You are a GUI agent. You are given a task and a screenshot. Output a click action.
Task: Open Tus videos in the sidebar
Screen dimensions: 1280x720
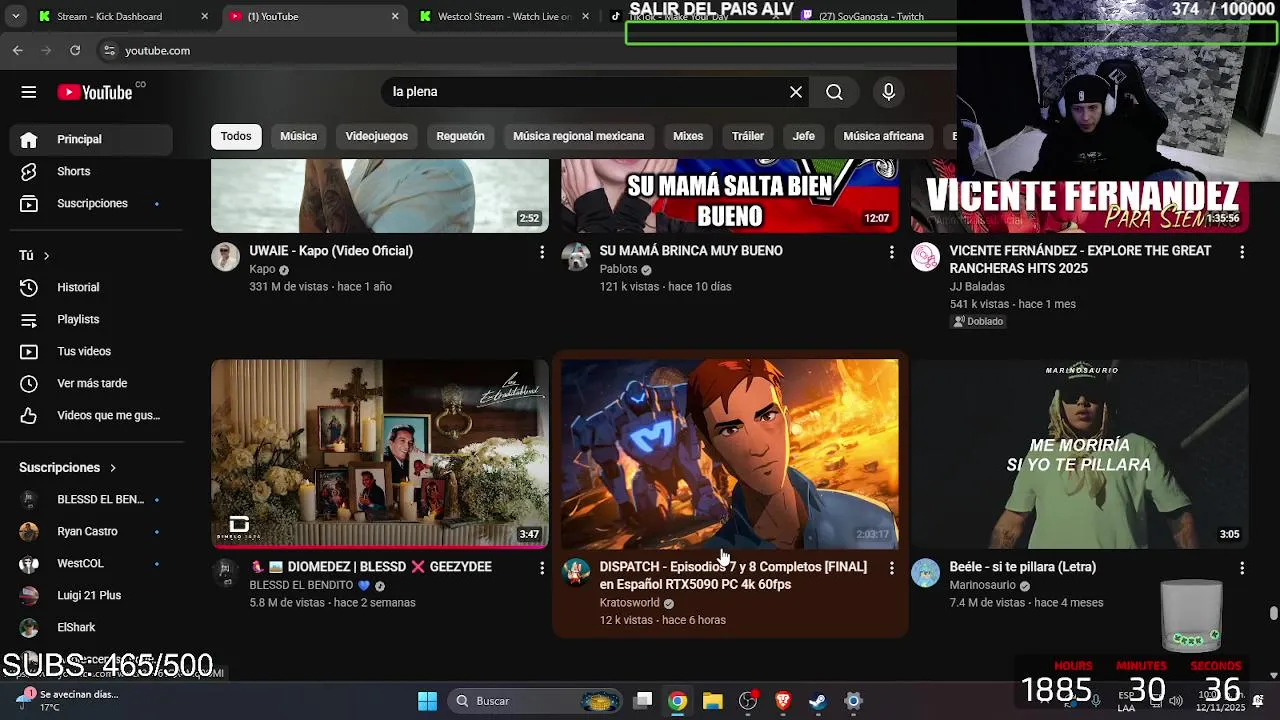pos(91,351)
